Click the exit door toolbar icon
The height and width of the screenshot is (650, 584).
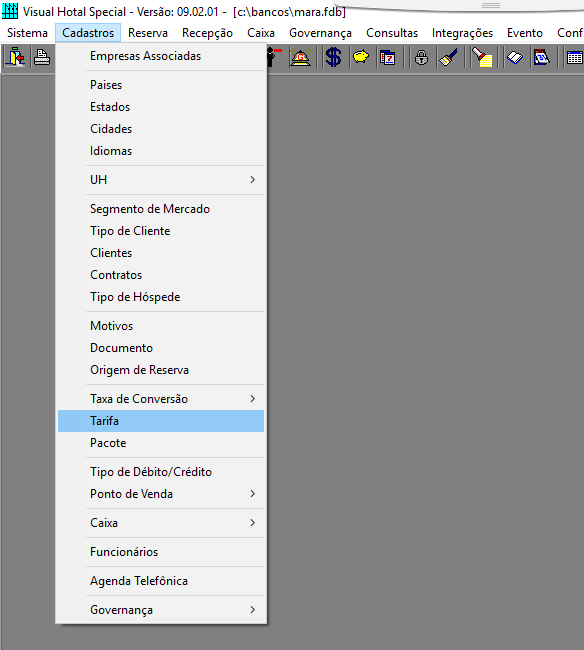coord(15,57)
